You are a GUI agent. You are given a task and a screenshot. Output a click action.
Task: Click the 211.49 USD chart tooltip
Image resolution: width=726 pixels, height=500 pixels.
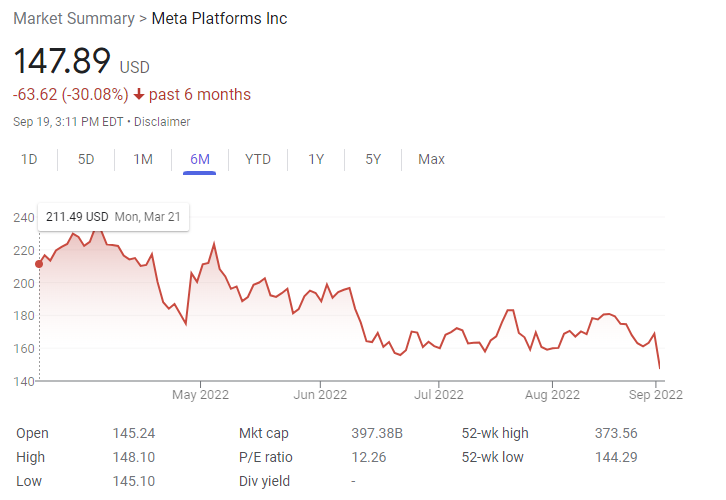[112, 216]
